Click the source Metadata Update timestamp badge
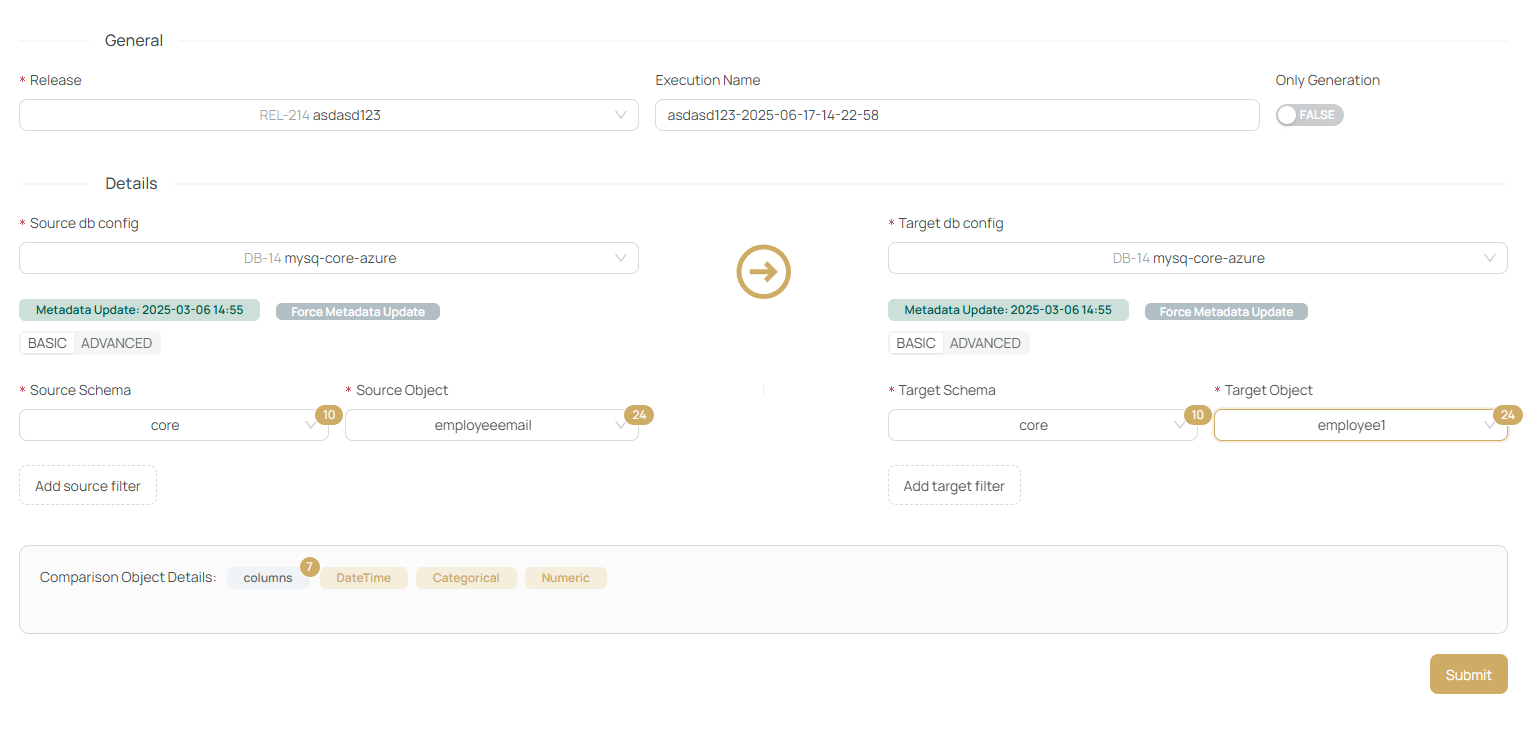Screen dimensions: 1538x741 (x=139, y=310)
